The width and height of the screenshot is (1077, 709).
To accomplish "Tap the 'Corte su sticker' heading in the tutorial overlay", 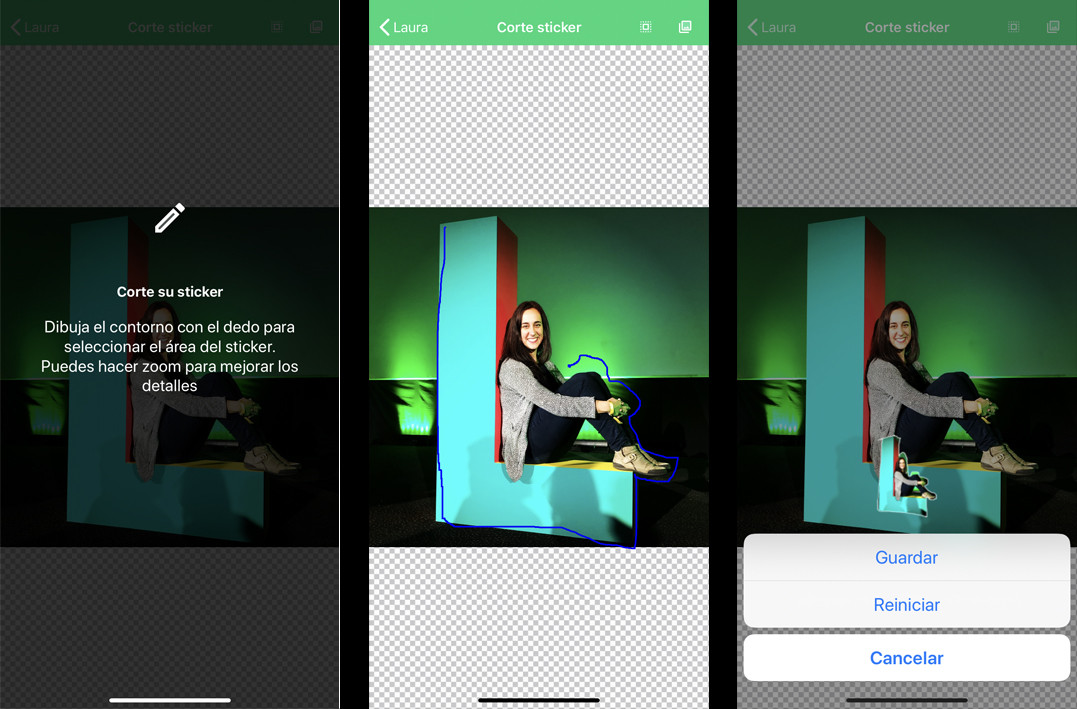I will (x=170, y=292).
